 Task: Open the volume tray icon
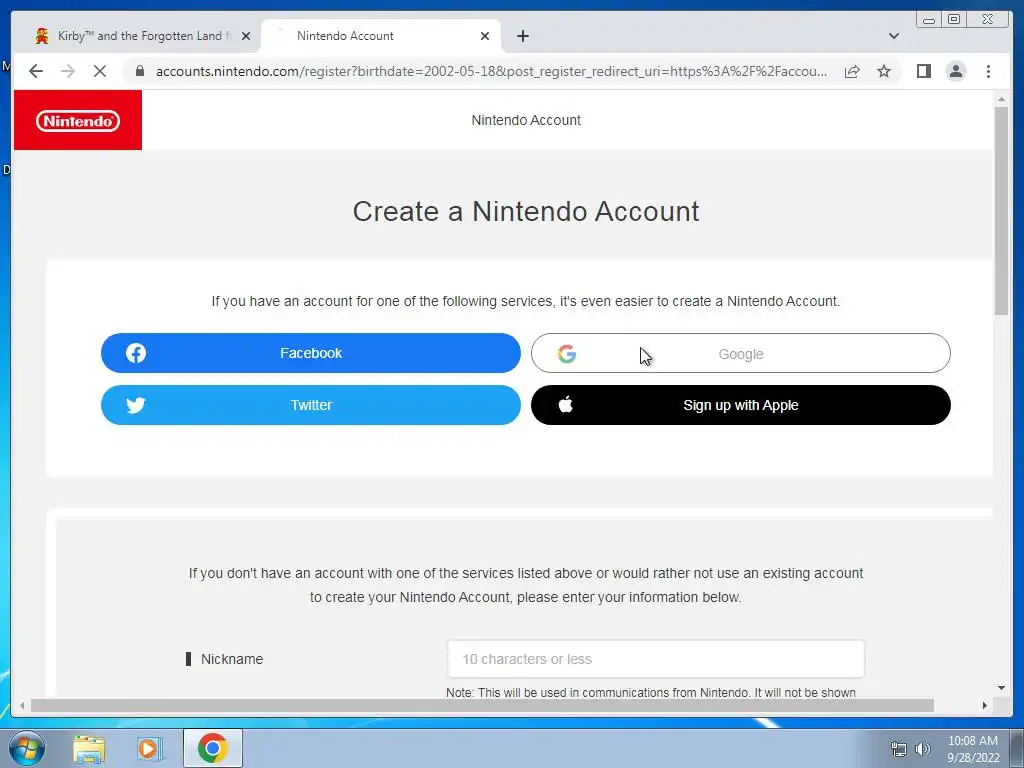click(923, 749)
